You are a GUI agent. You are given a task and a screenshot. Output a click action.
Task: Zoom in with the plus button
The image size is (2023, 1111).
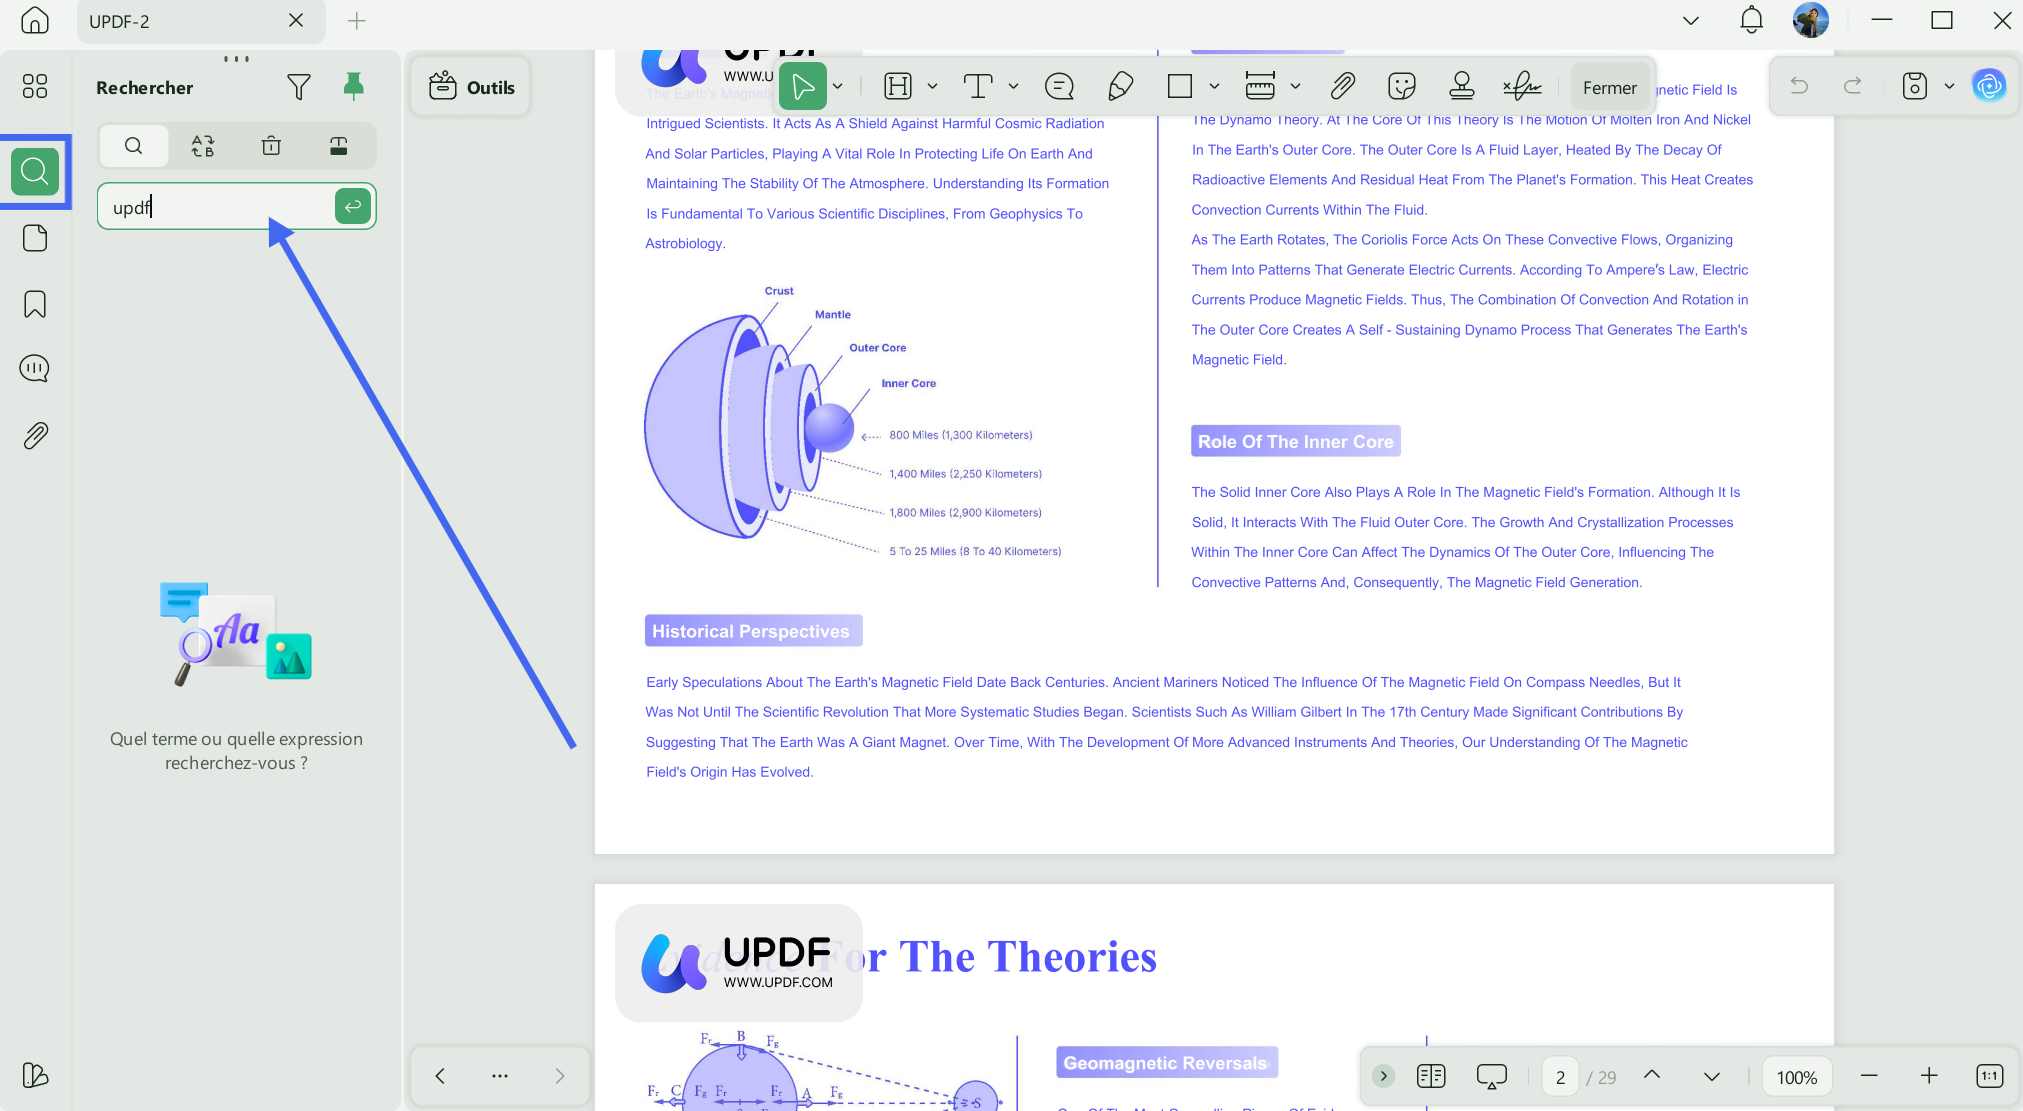coord(1929,1076)
